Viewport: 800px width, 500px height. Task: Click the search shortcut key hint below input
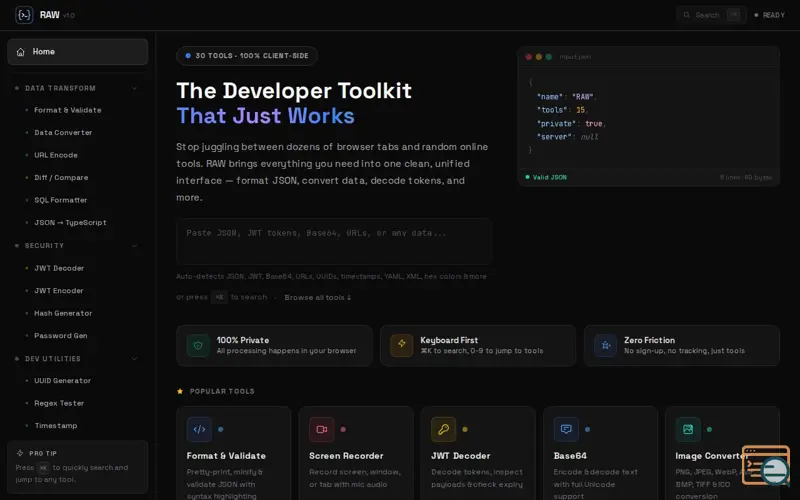pyautogui.click(x=219, y=297)
